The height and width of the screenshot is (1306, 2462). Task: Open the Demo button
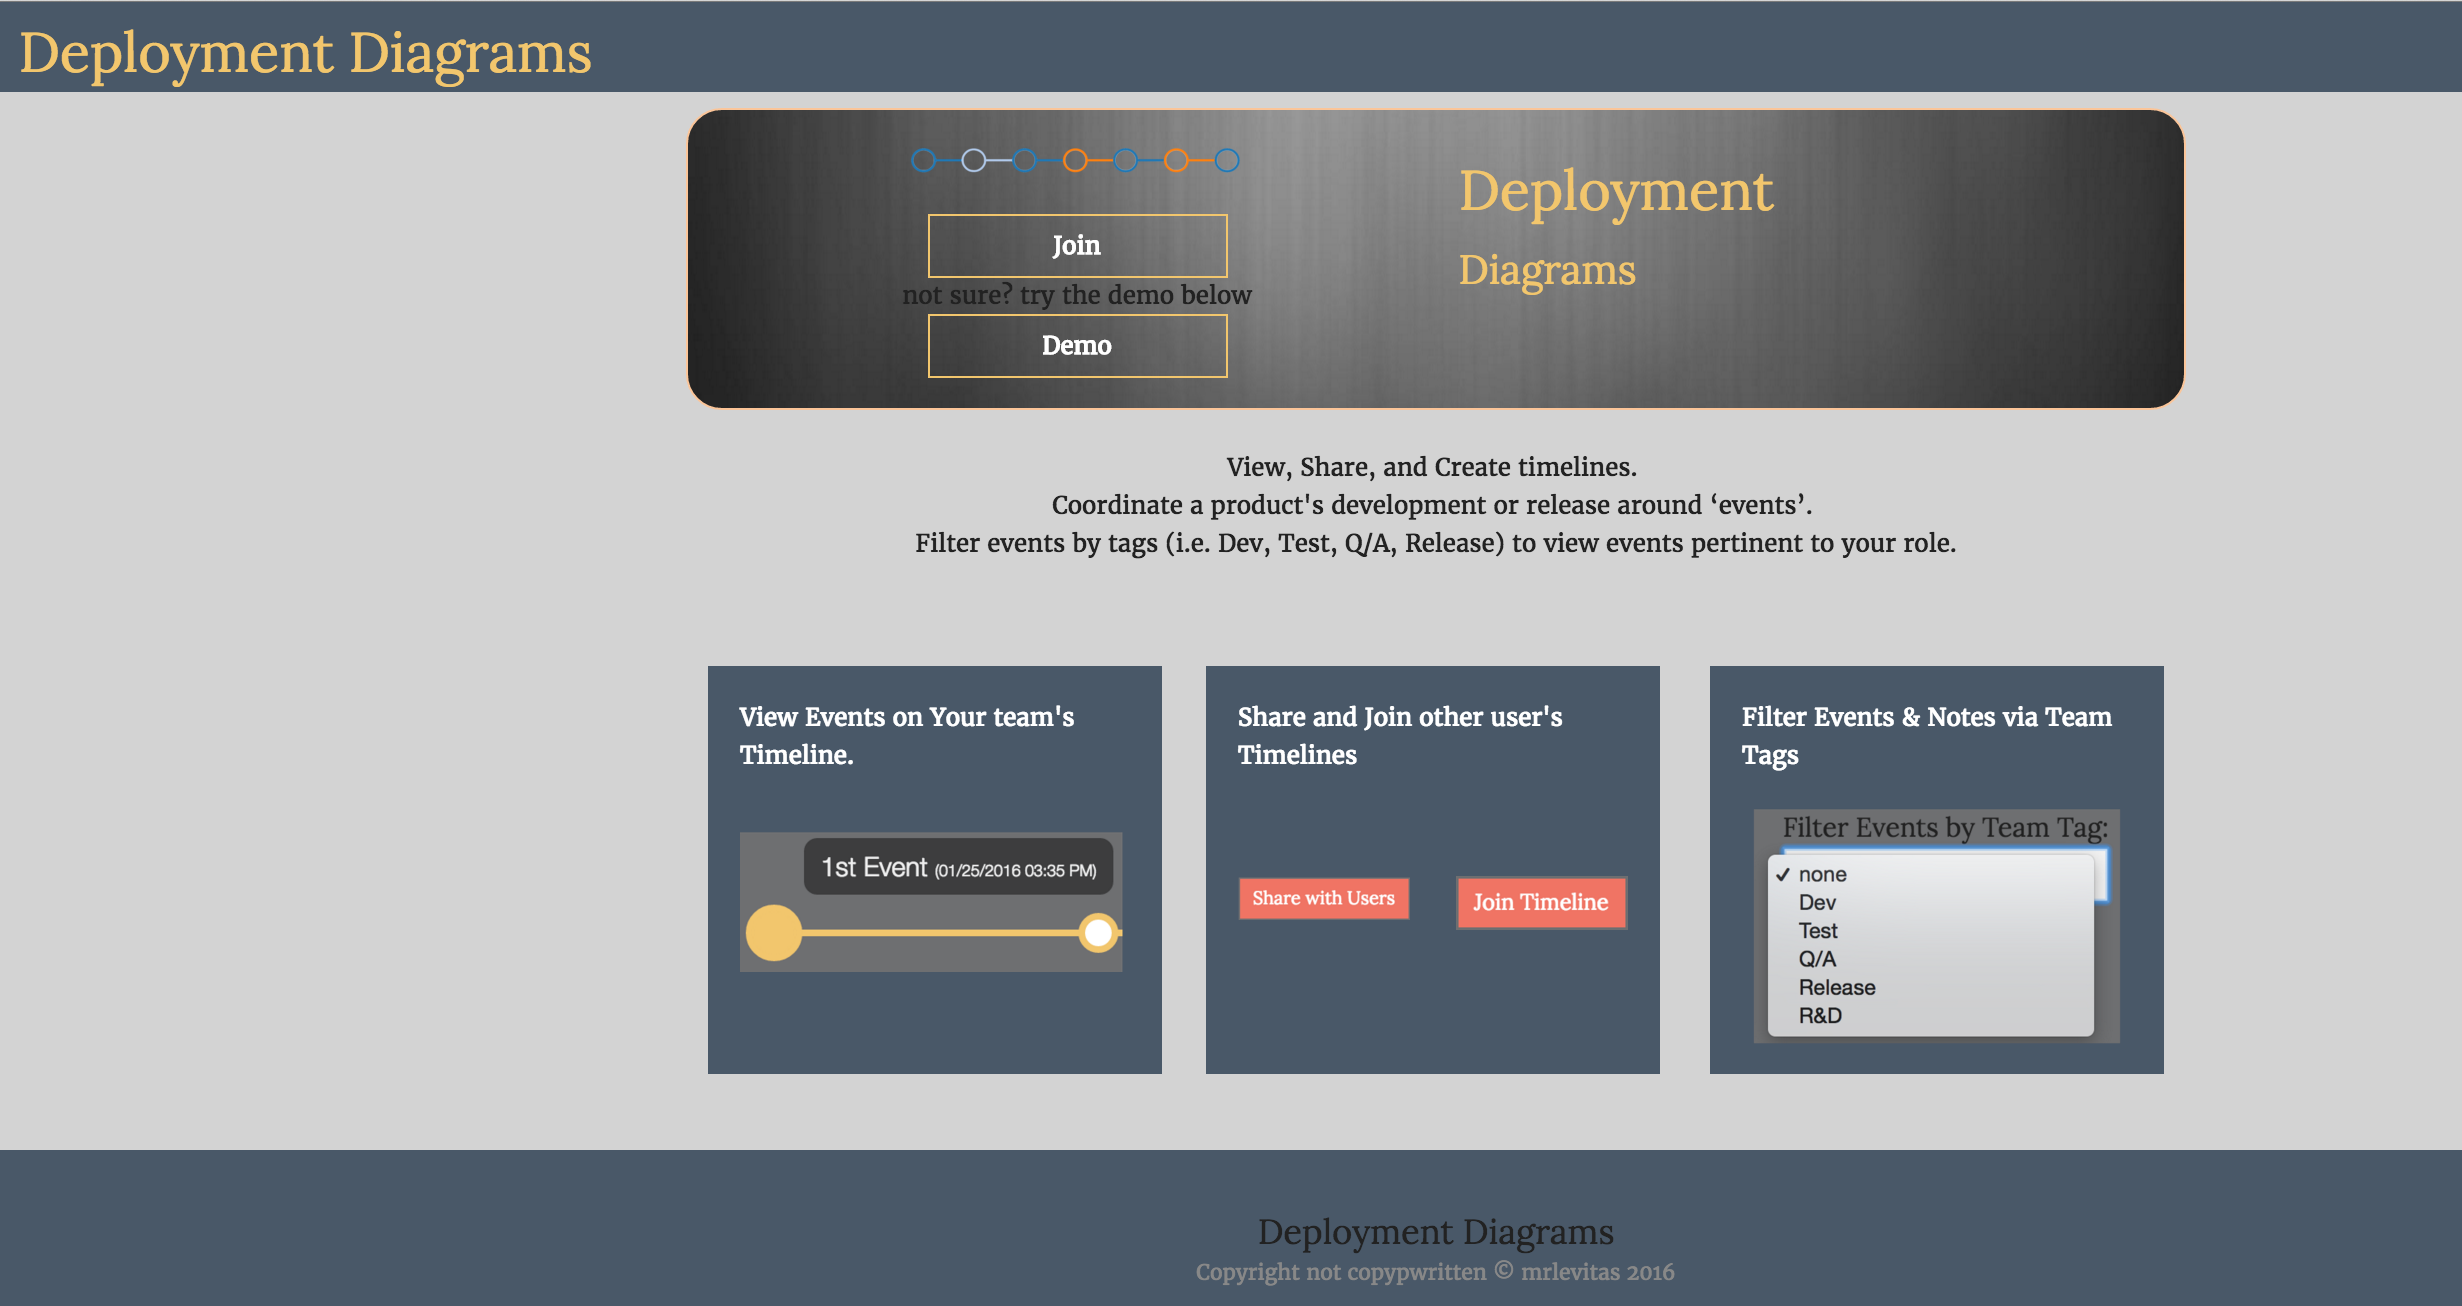1077,346
